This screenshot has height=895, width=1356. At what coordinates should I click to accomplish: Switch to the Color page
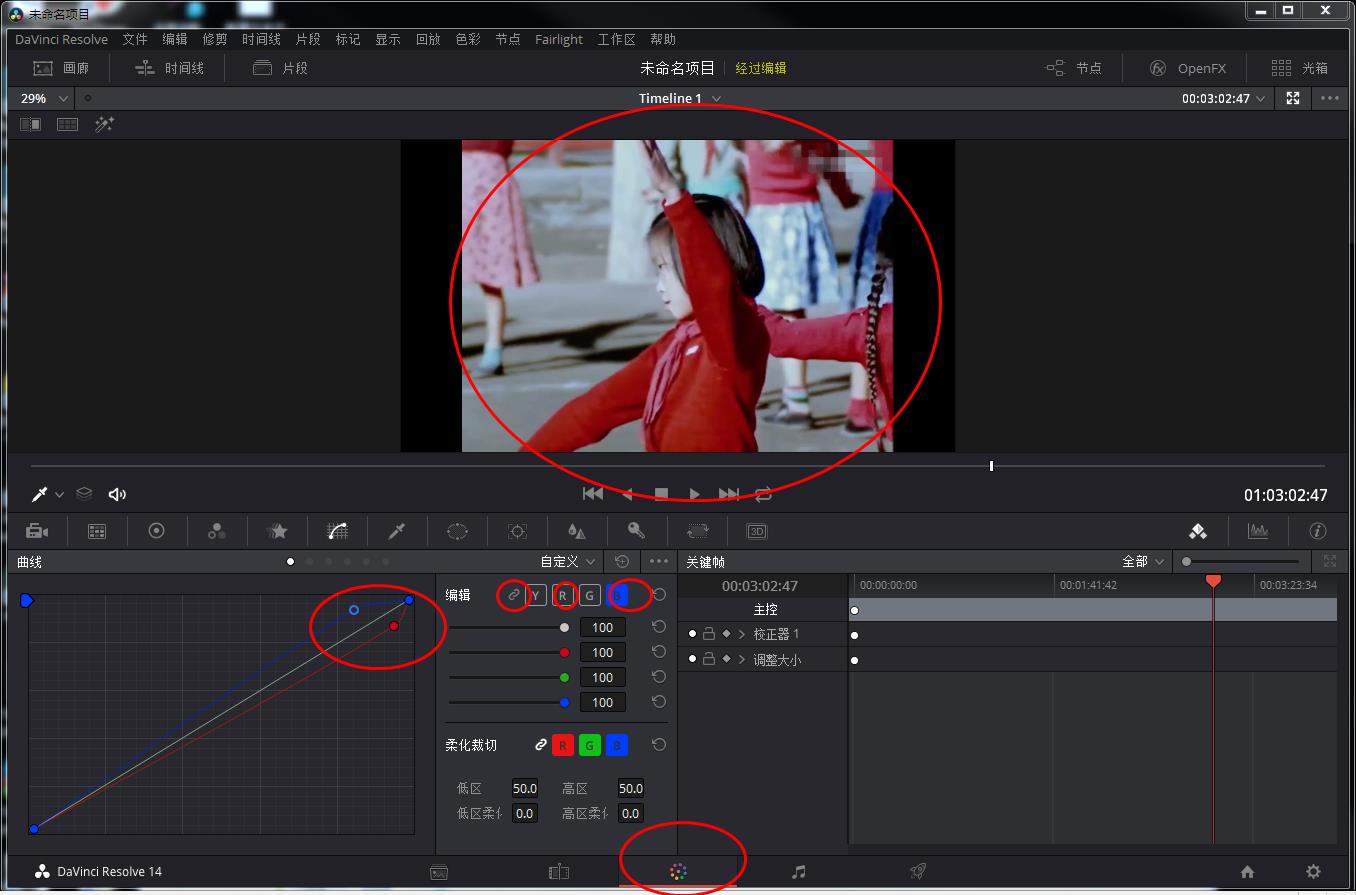pyautogui.click(x=678, y=872)
